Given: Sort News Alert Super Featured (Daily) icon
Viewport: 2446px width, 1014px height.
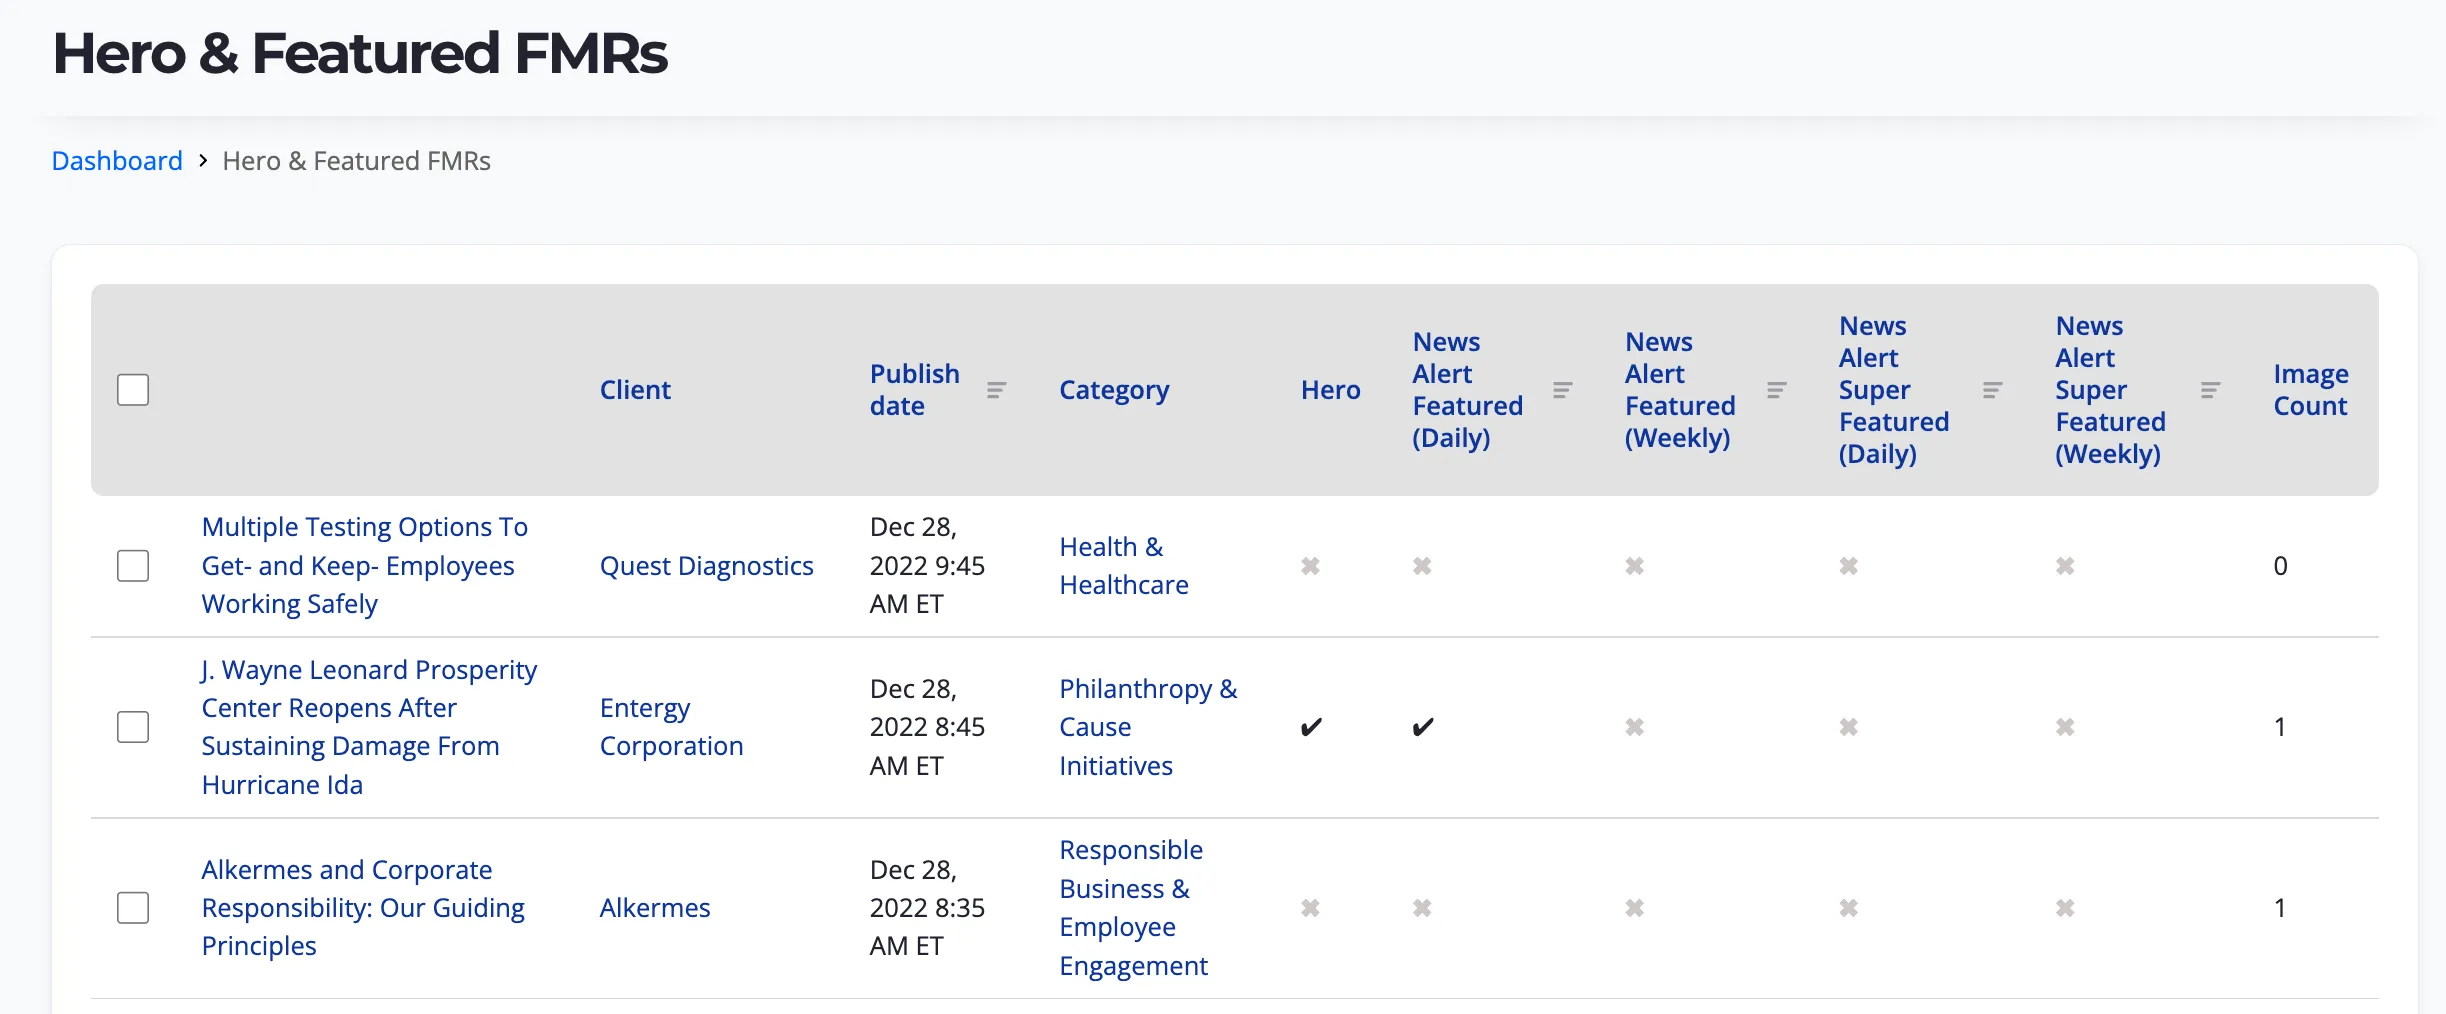Looking at the screenshot, I should [1992, 390].
